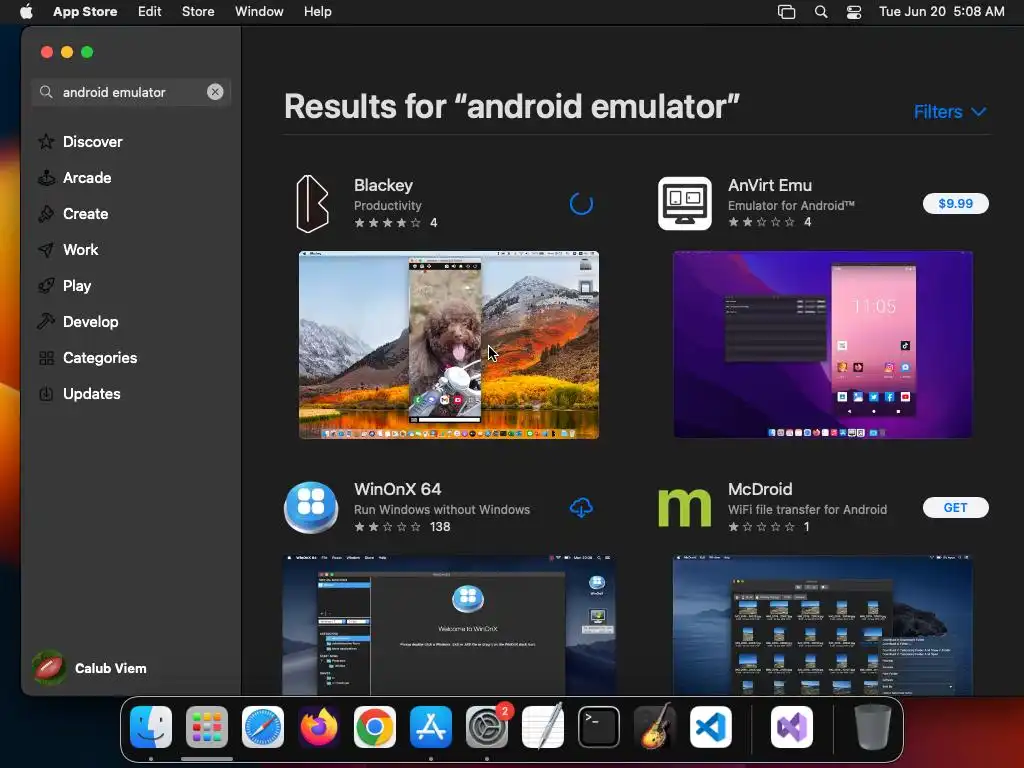Open Control Center in menu bar

(854, 12)
